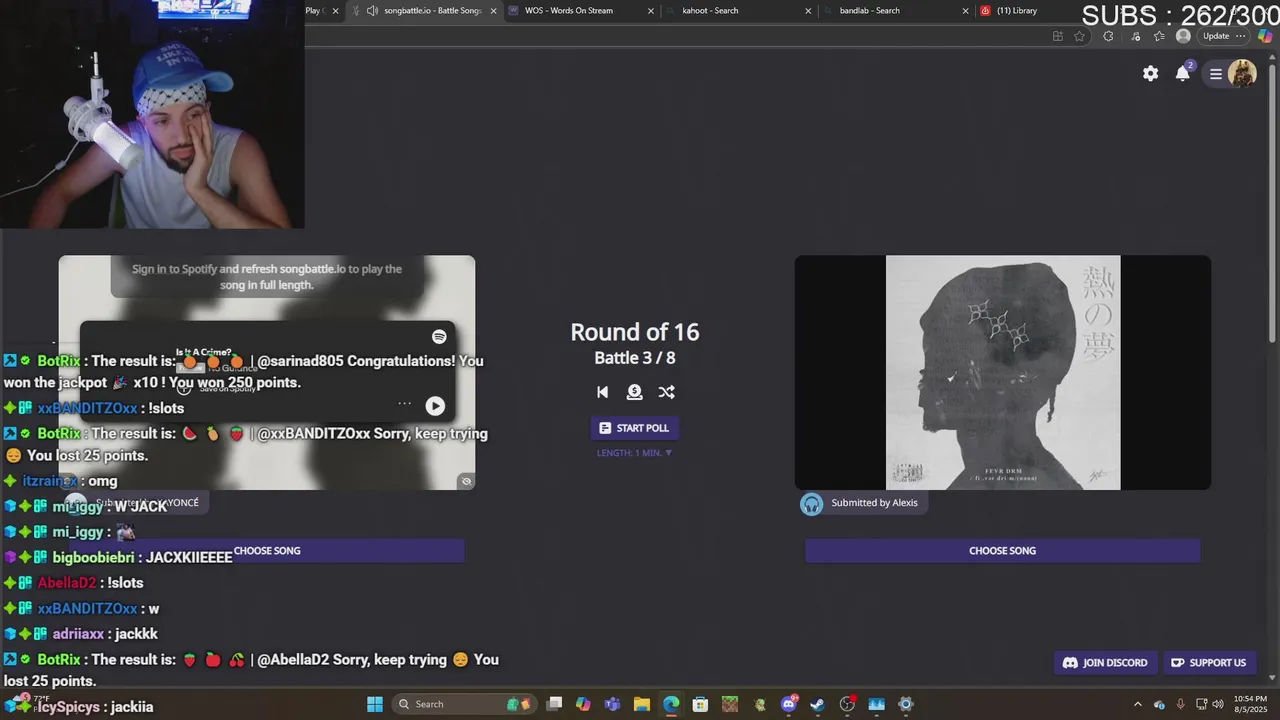Click the Edge Update button
The width and height of the screenshot is (1280, 720).
(1216, 36)
